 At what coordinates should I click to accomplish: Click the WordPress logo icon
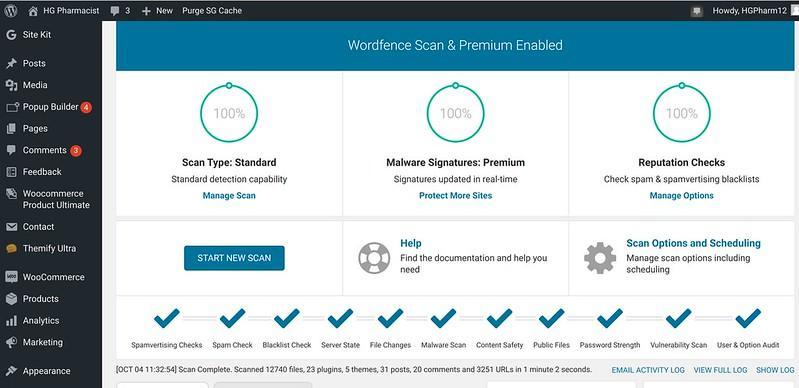coord(11,10)
